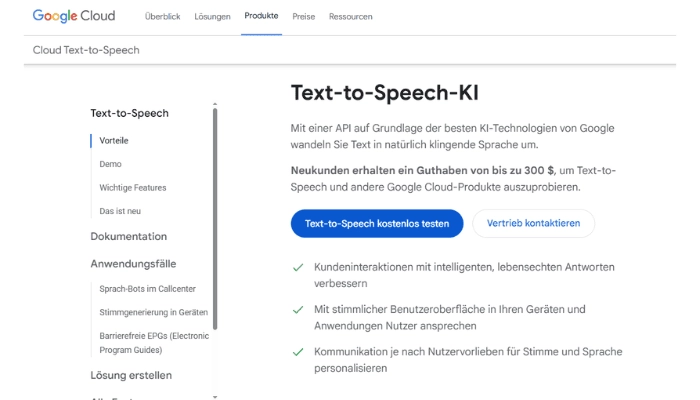Click the sidebar scroll-down arrow

215,395
